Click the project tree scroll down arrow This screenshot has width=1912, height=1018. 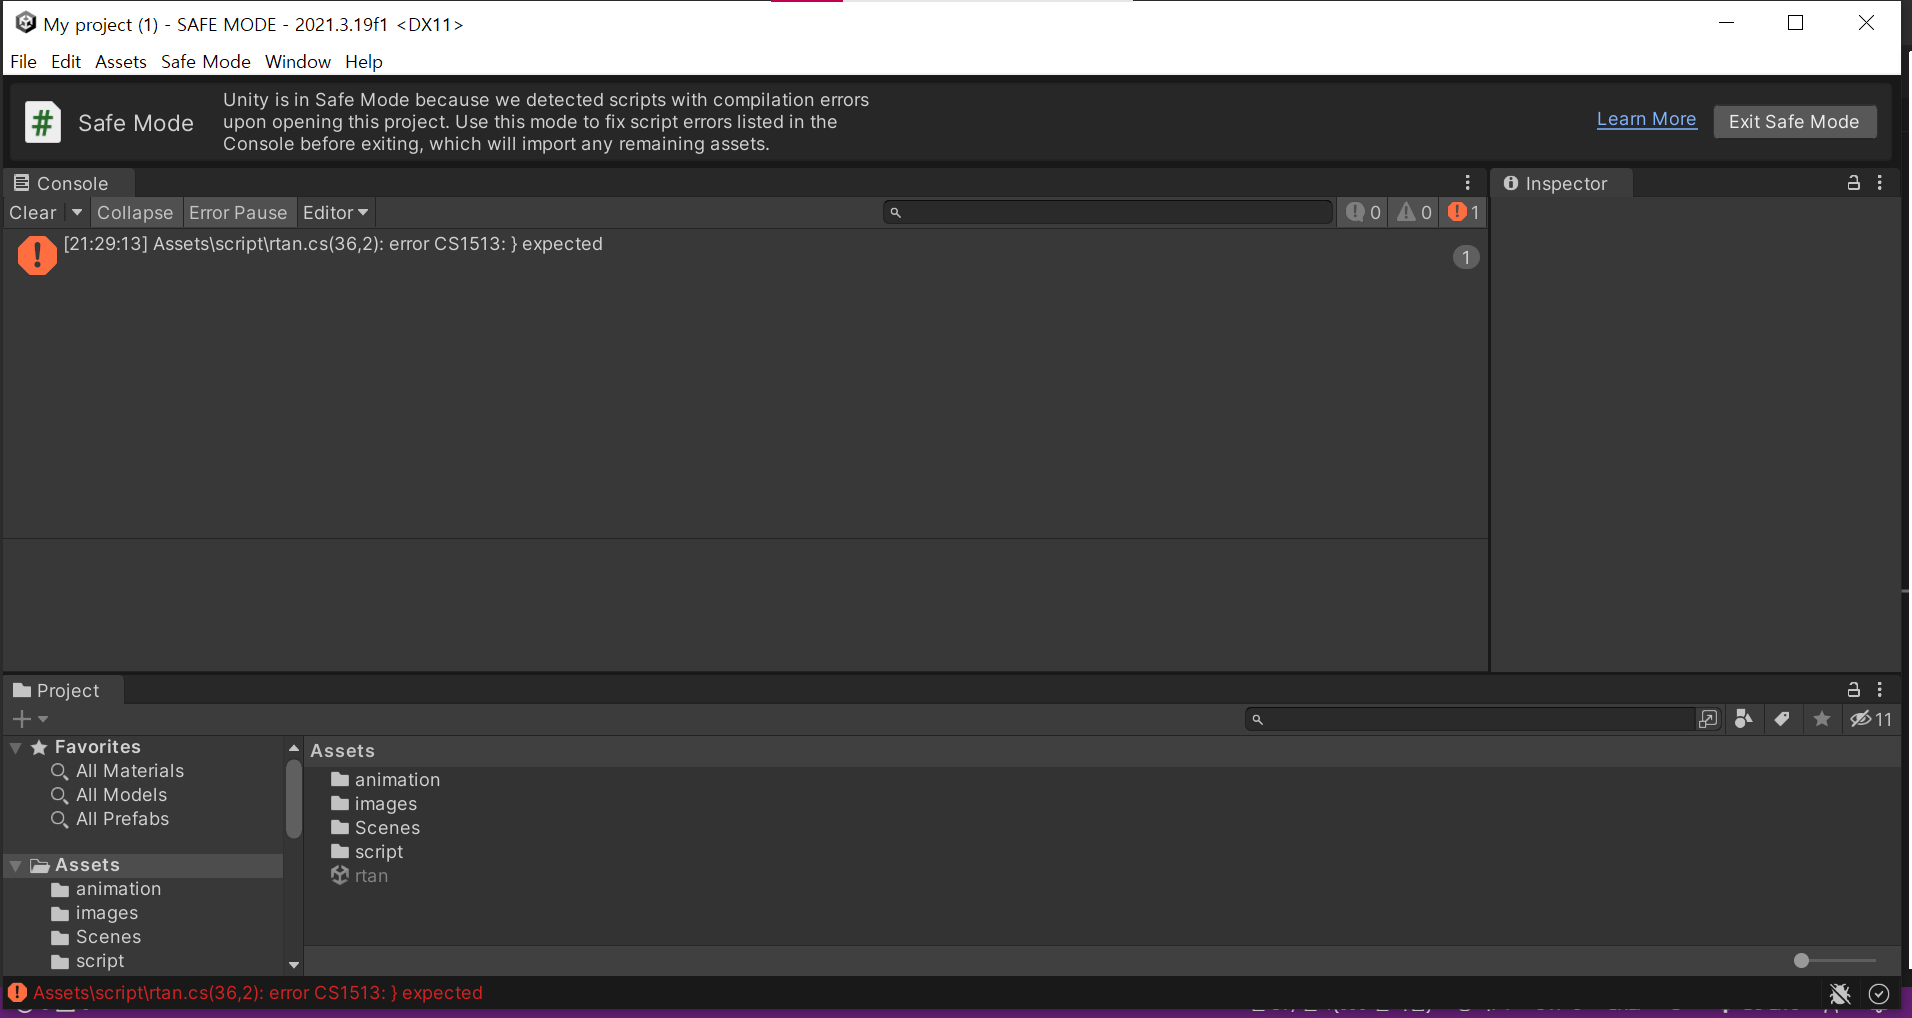294,965
